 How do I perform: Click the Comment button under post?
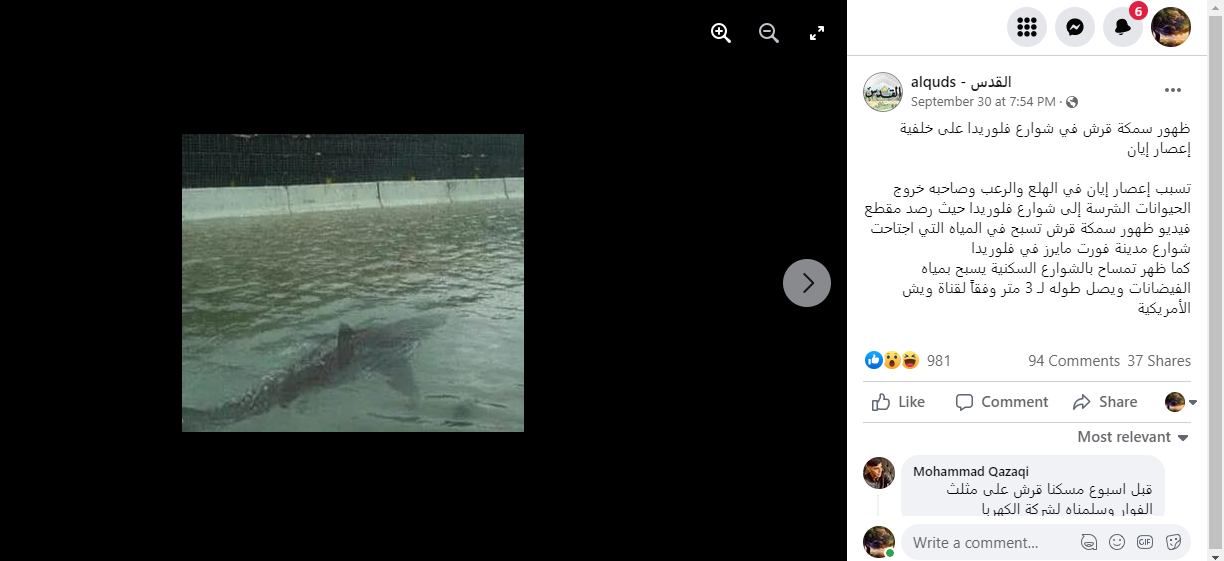point(1002,402)
